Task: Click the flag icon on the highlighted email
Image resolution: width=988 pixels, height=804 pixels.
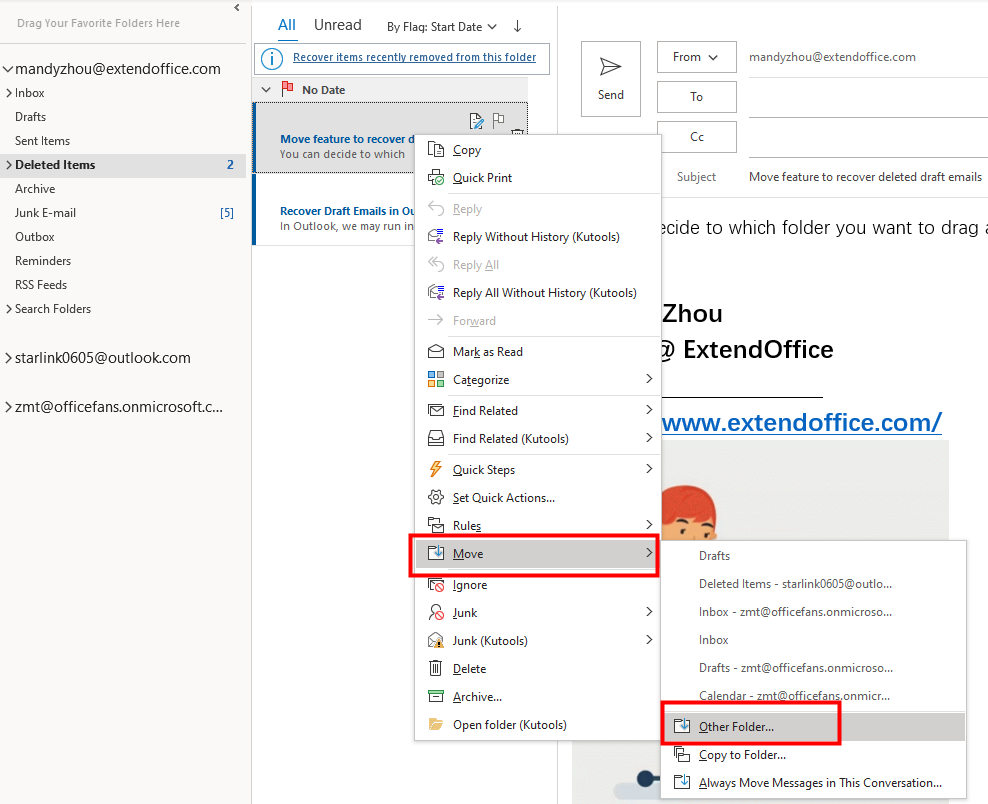Action: (497, 120)
